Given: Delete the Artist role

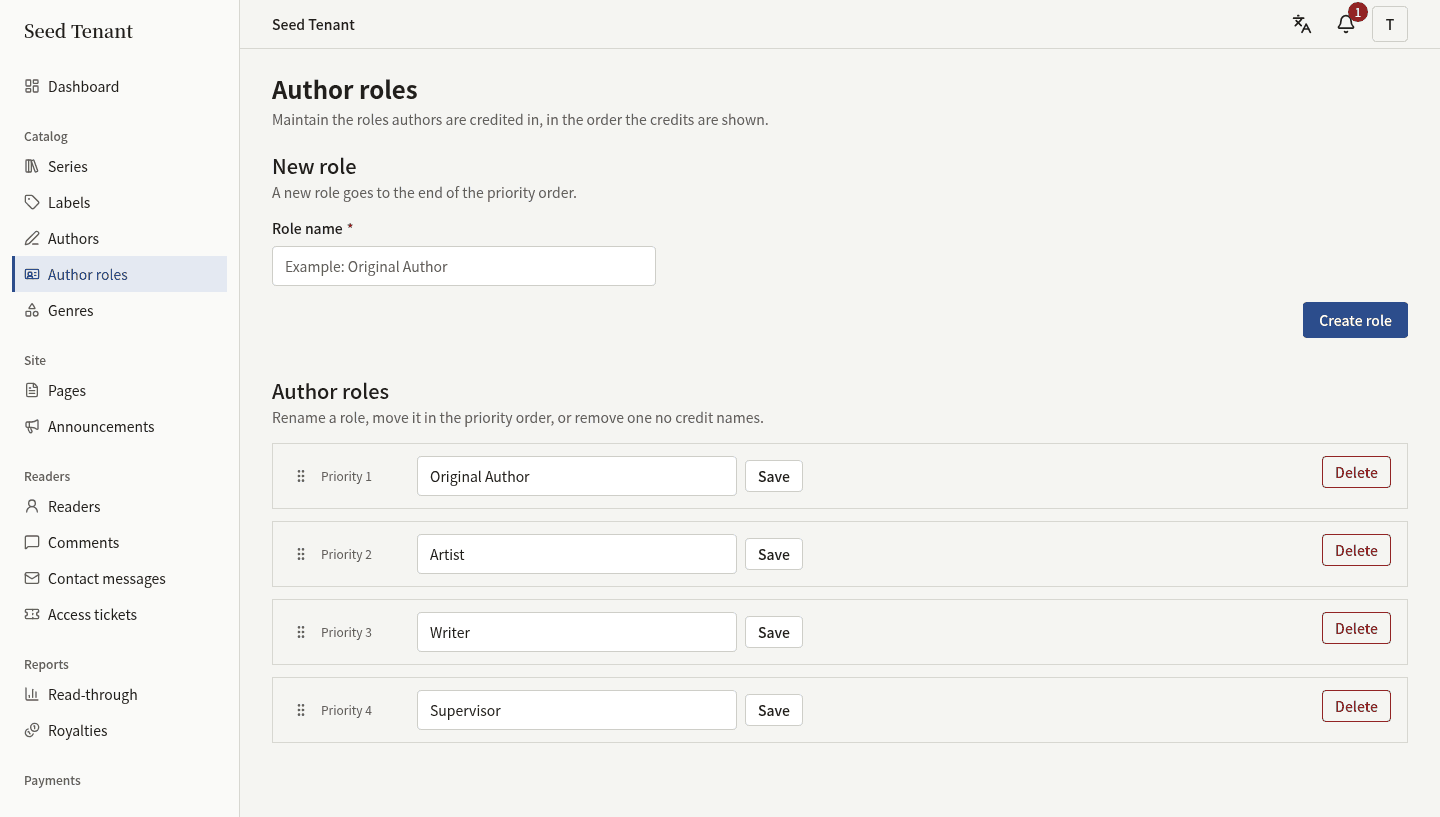Looking at the screenshot, I should click(1356, 550).
